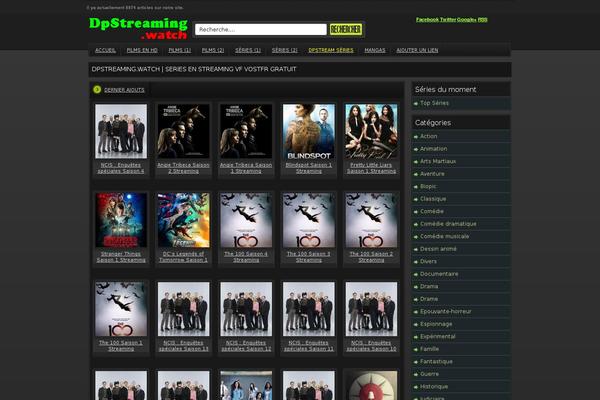Select the Drama category
Viewport: 600px width, 400px height.
click(x=429, y=286)
